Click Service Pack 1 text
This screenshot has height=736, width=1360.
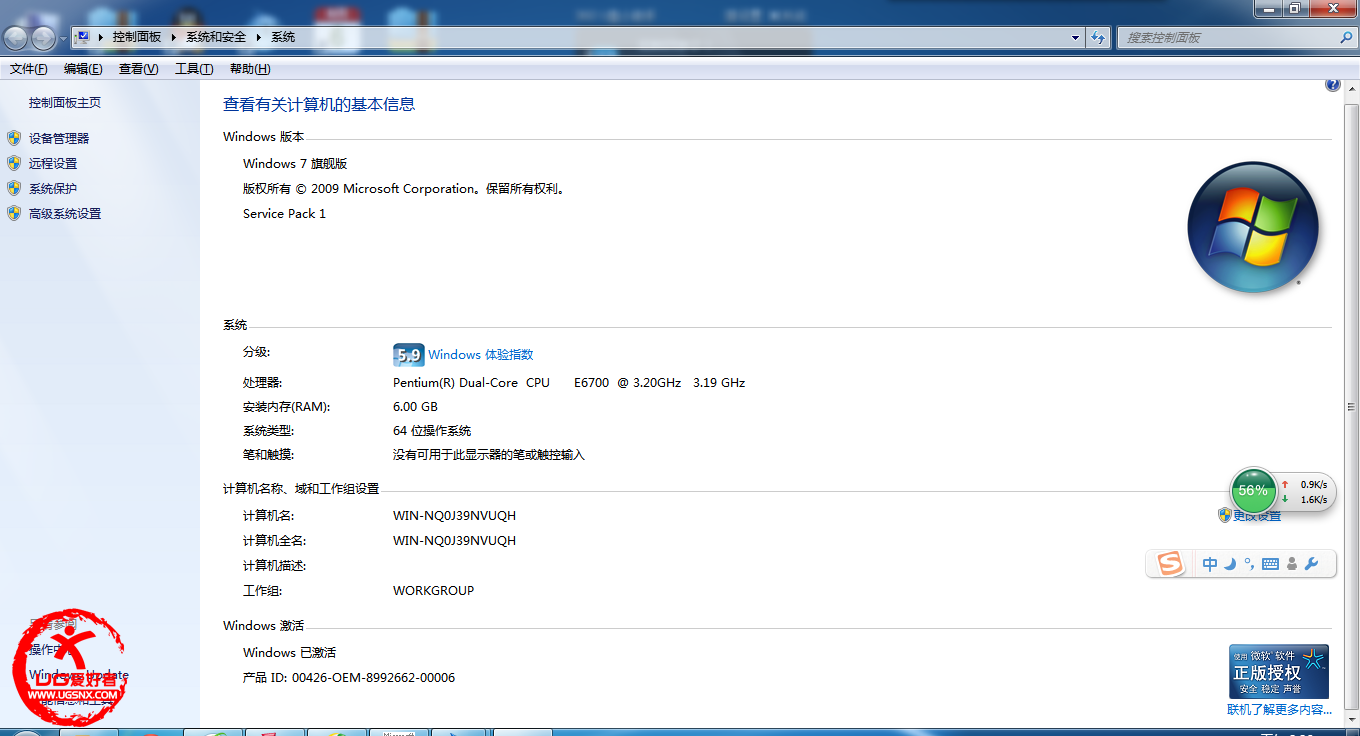point(284,213)
